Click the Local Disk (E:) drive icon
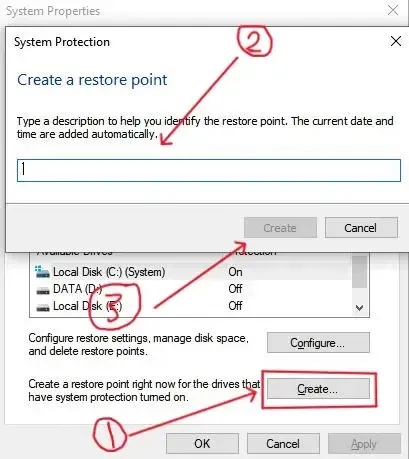Image resolution: width=409 pixels, height=459 pixels. tap(43, 307)
